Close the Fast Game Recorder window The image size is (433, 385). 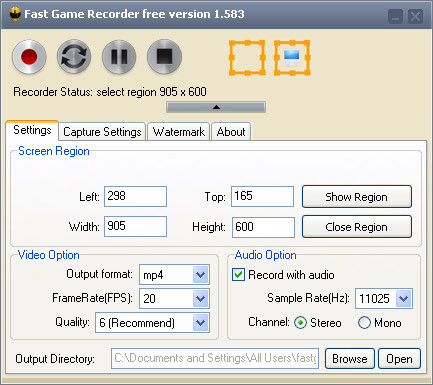click(416, 17)
